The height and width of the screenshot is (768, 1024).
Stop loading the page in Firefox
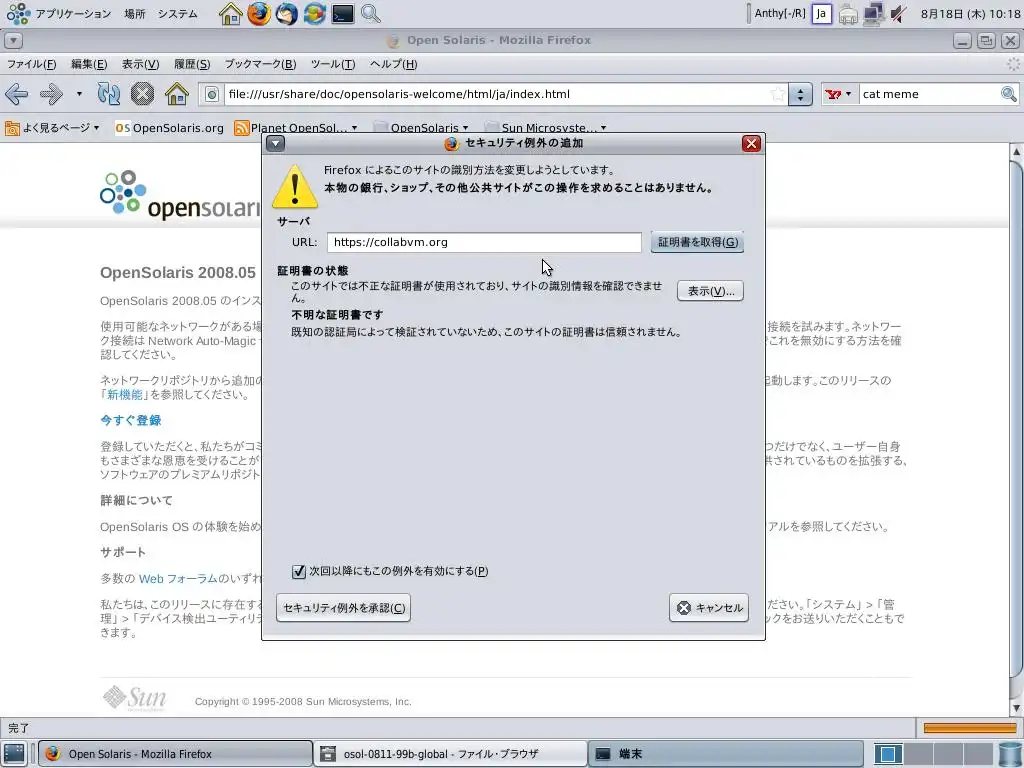click(142, 94)
